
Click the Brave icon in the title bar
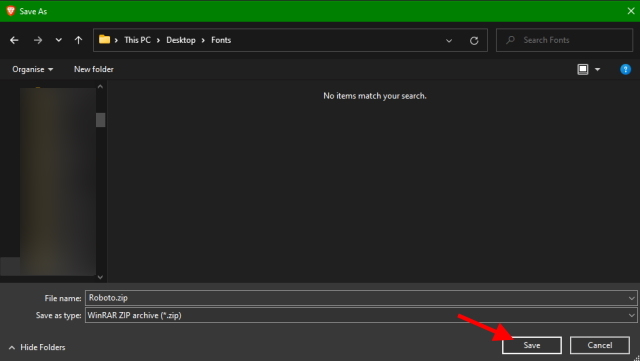coord(11,11)
